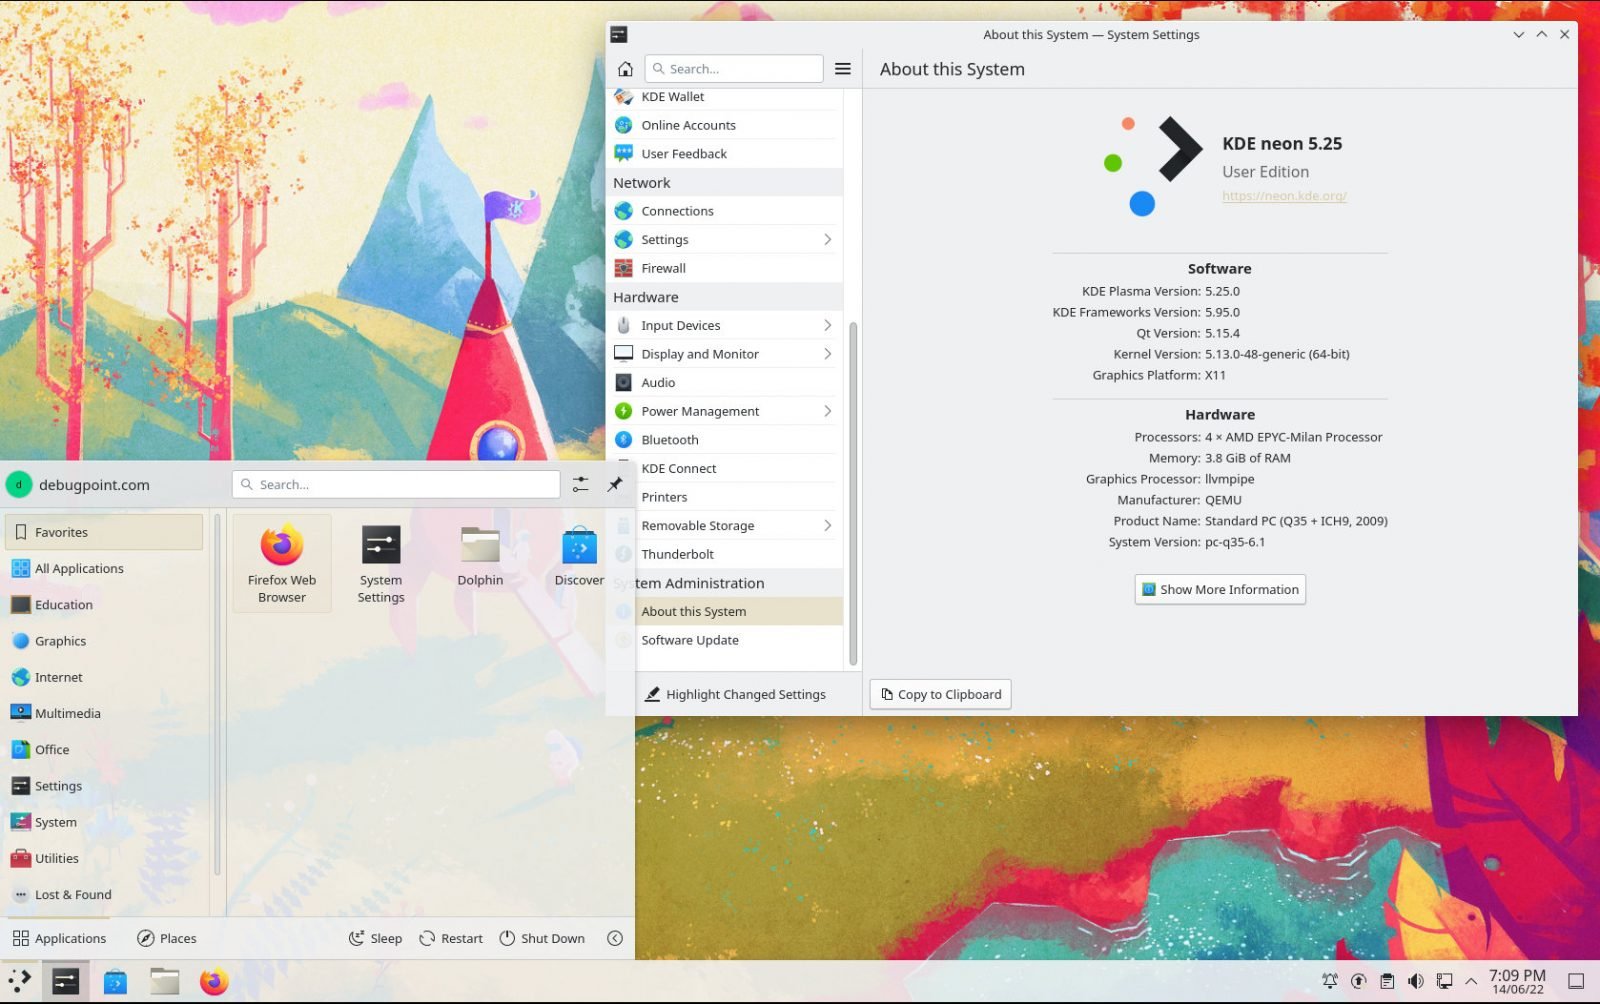Pin the application launcher open
The image size is (1600, 1004).
pos(615,484)
